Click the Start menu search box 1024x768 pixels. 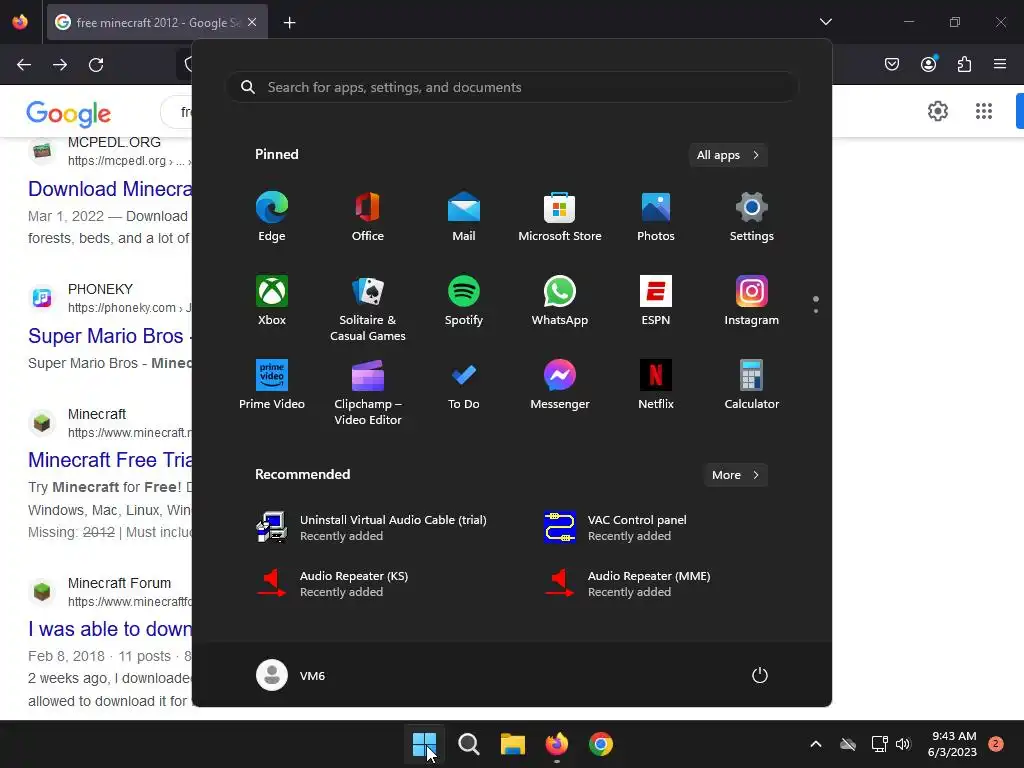tap(512, 88)
